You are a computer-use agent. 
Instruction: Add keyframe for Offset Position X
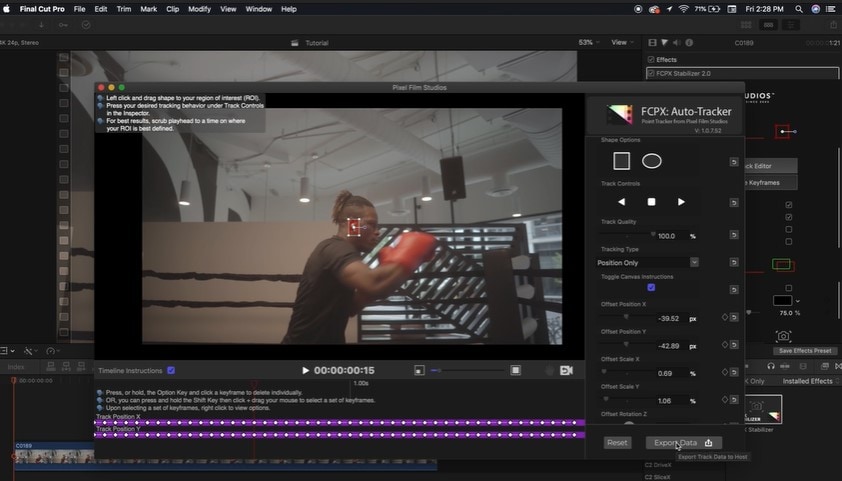coord(724,317)
